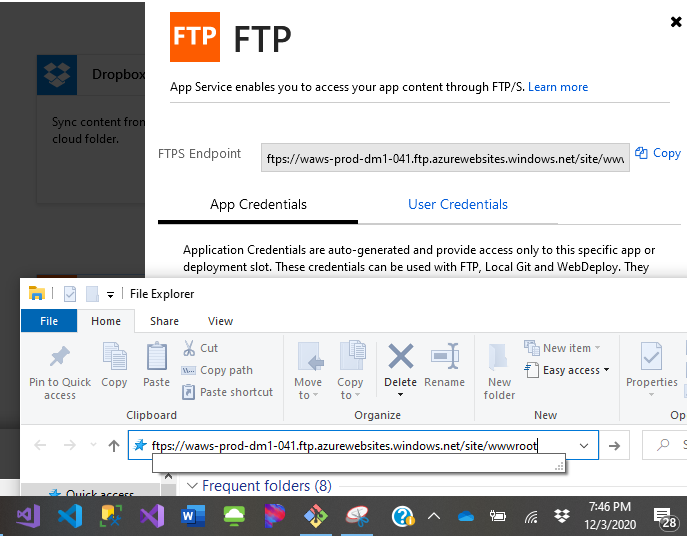This screenshot has height=536, width=687.
Task: Open Visual Studio Code from taskbar
Action: point(70,516)
